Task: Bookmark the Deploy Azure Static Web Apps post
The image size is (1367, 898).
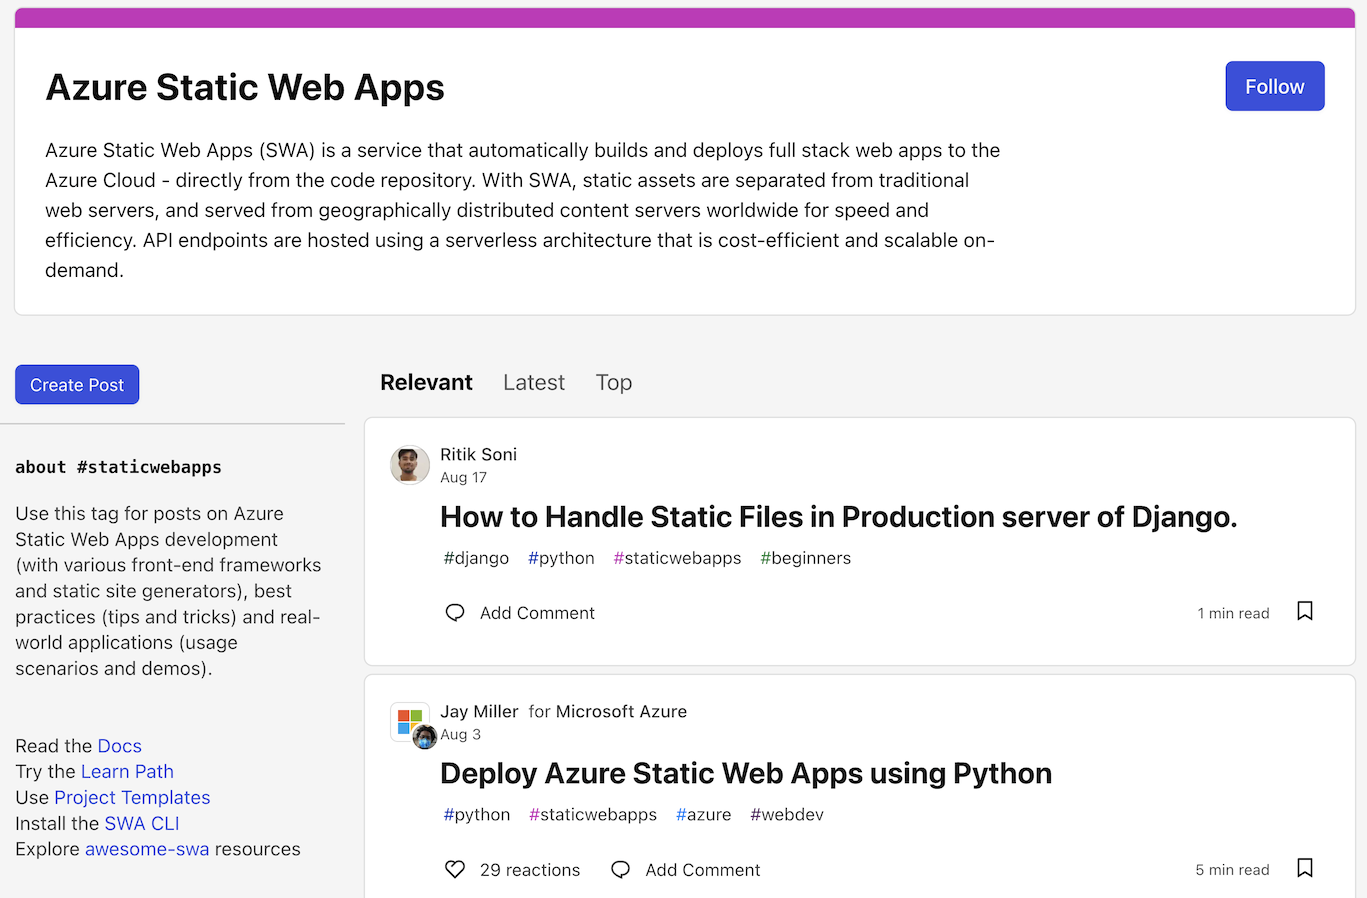Action: coord(1304,868)
